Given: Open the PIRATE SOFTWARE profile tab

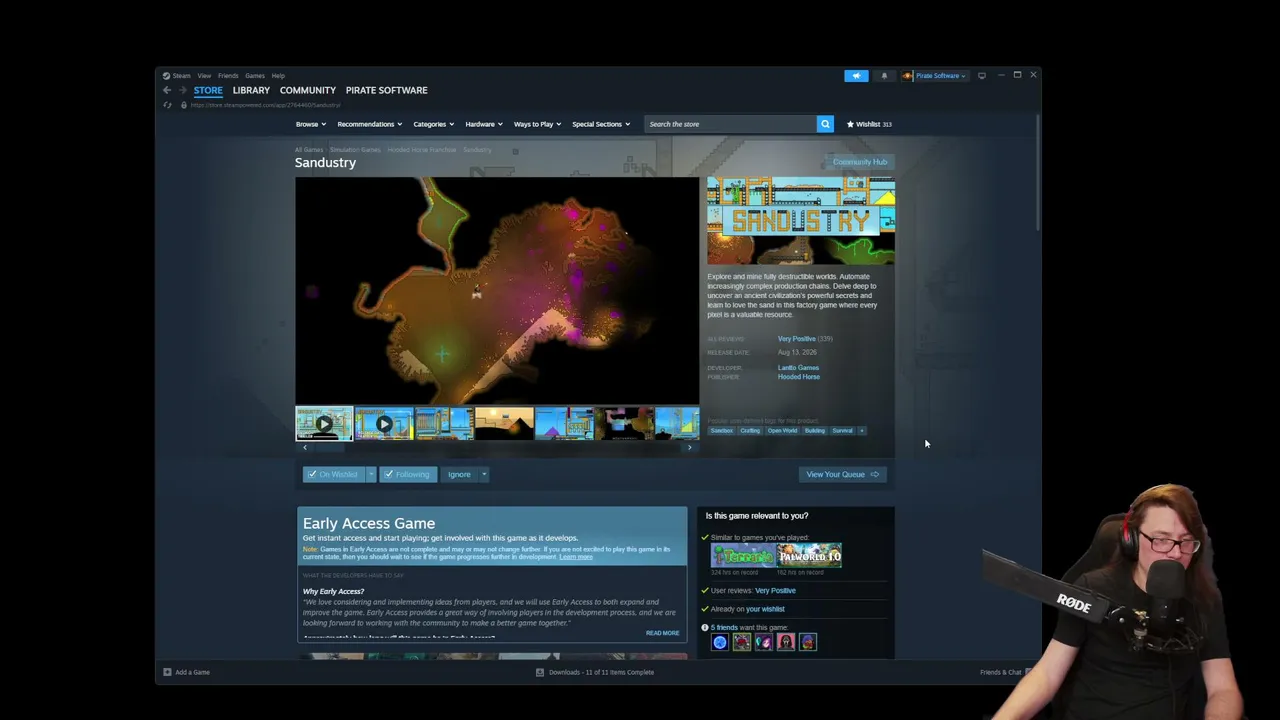Looking at the screenshot, I should click(387, 90).
